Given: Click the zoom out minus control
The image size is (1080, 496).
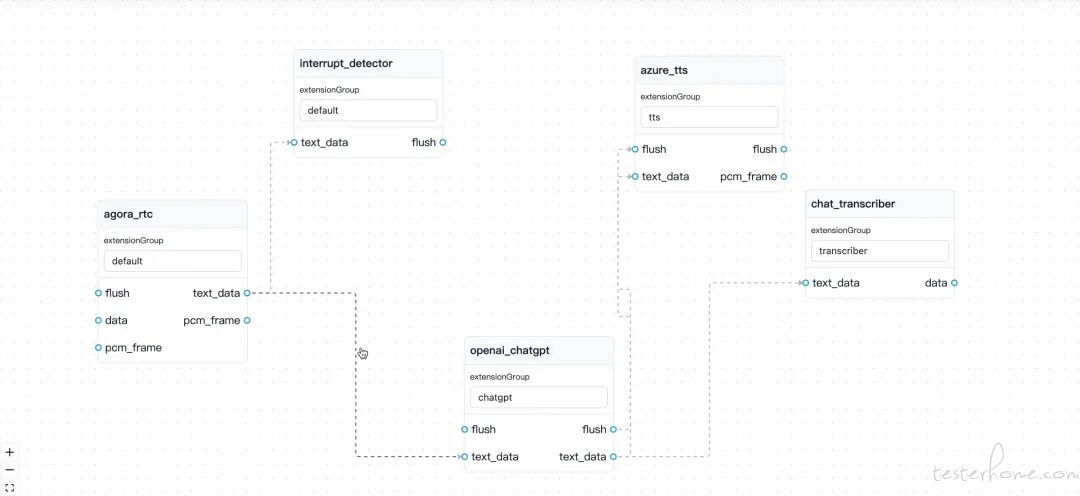Looking at the screenshot, I should pos(10,470).
